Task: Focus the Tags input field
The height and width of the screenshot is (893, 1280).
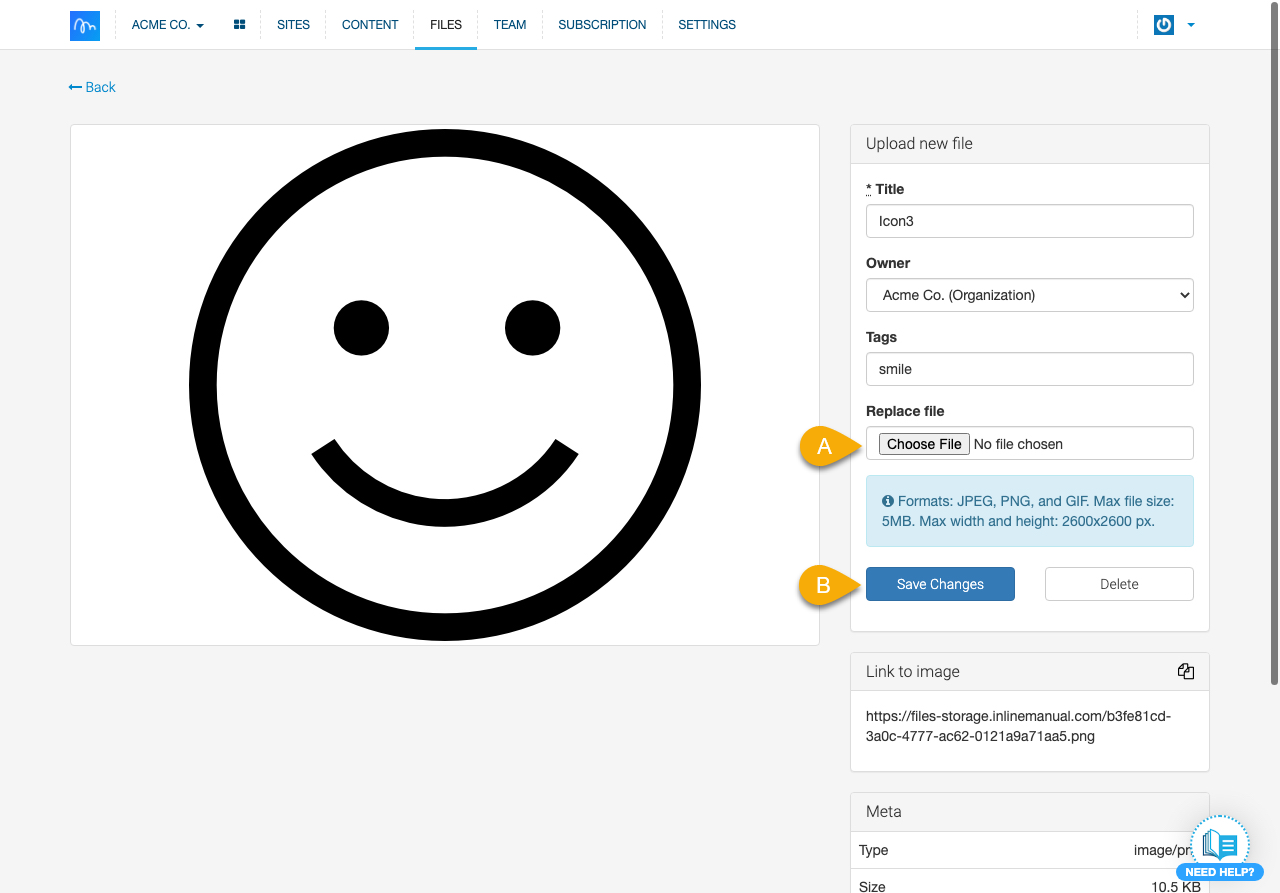Action: (1029, 369)
